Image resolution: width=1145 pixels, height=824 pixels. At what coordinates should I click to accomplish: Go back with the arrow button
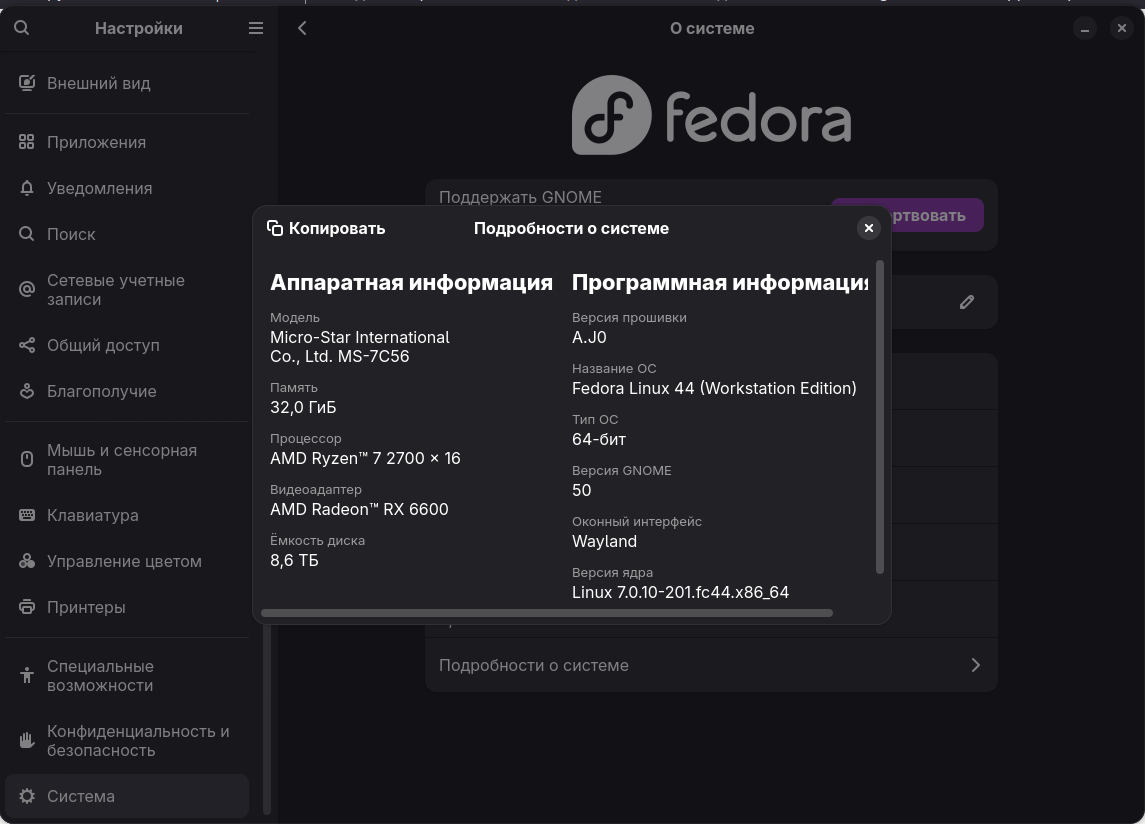click(302, 28)
